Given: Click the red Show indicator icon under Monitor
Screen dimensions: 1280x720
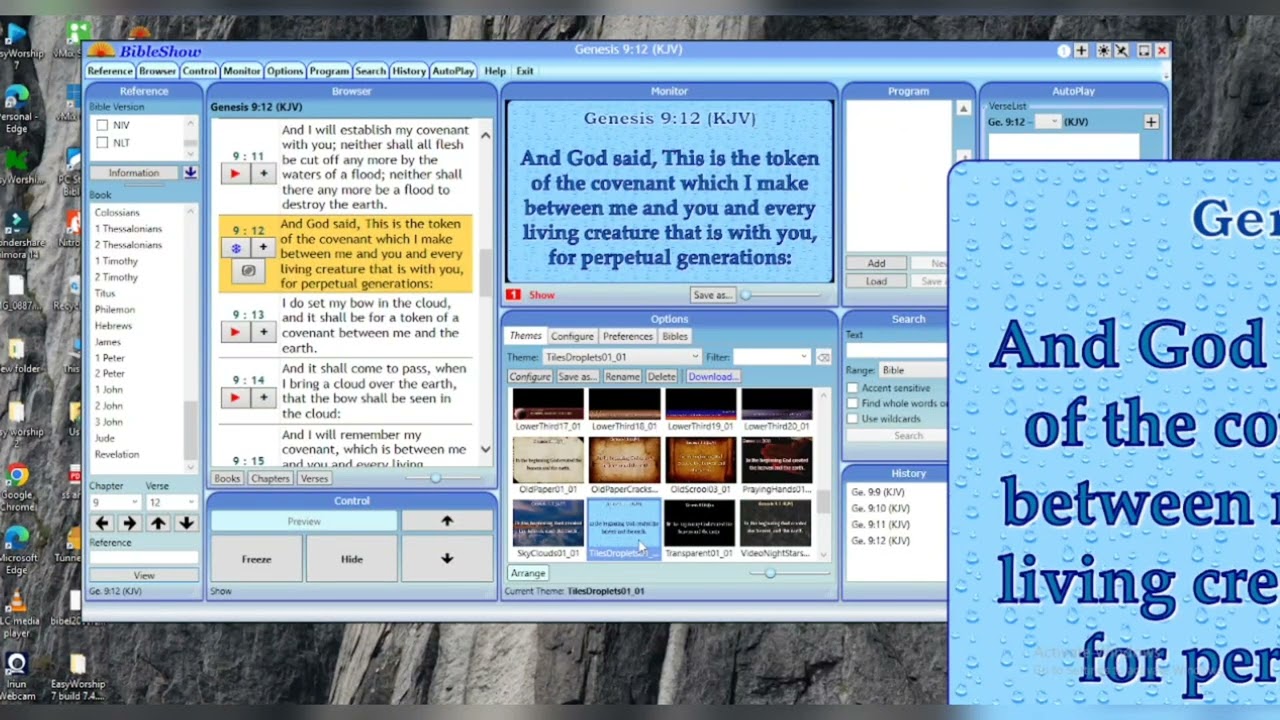Looking at the screenshot, I should tap(513, 295).
